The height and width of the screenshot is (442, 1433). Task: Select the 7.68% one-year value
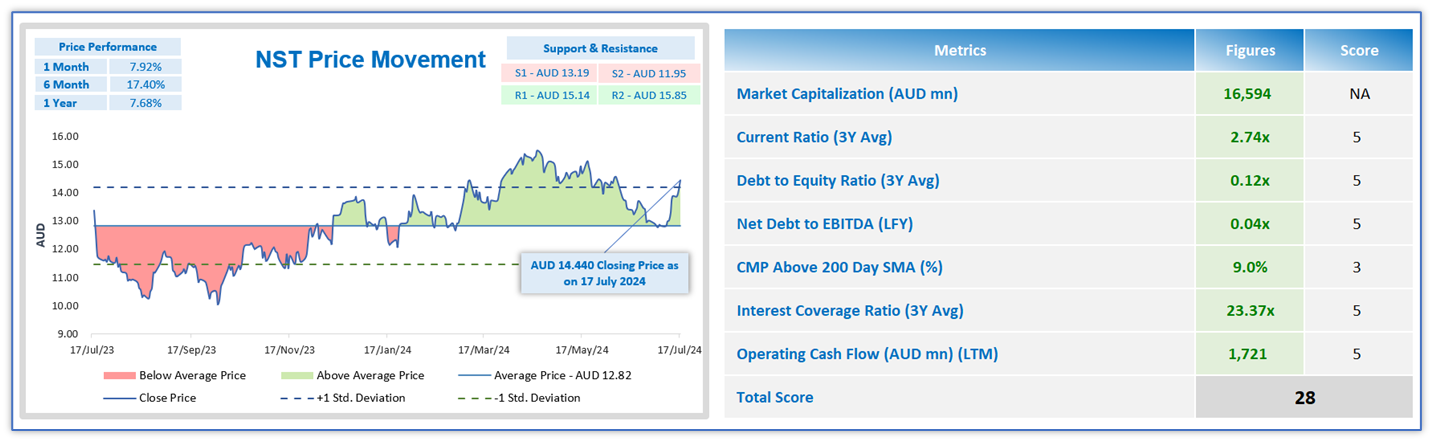click(x=145, y=102)
